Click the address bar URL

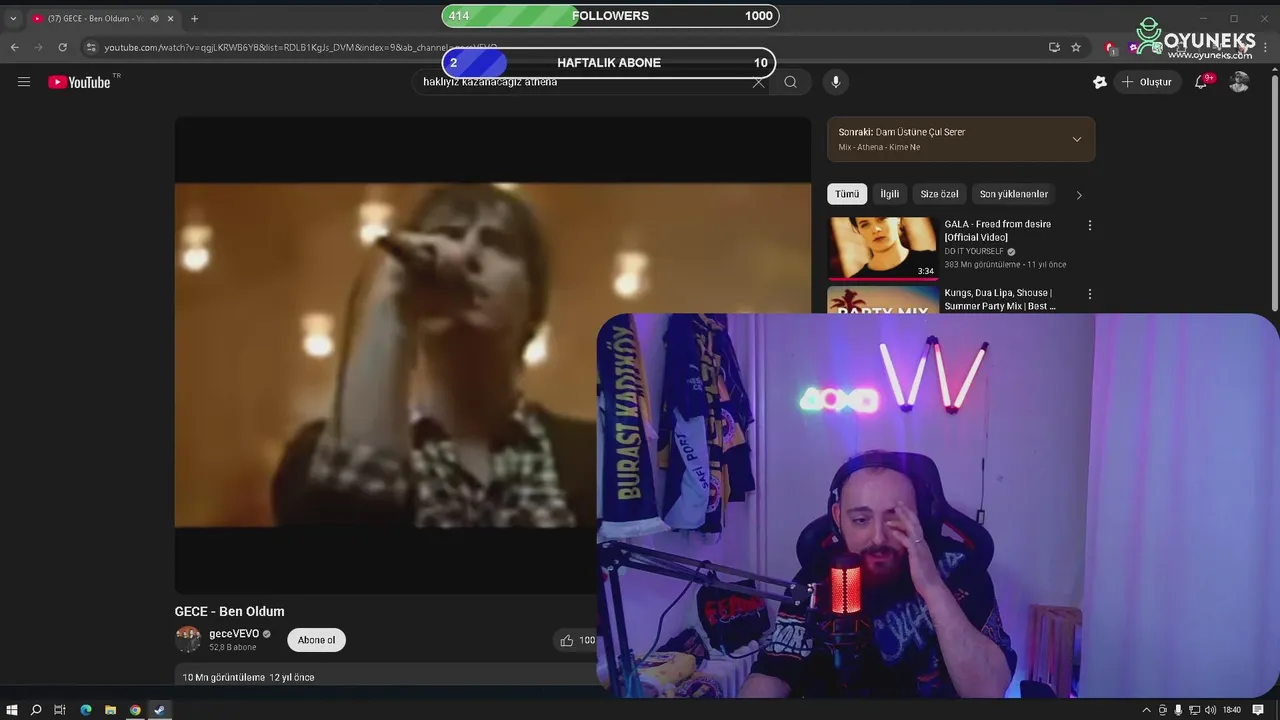pos(300,47)
